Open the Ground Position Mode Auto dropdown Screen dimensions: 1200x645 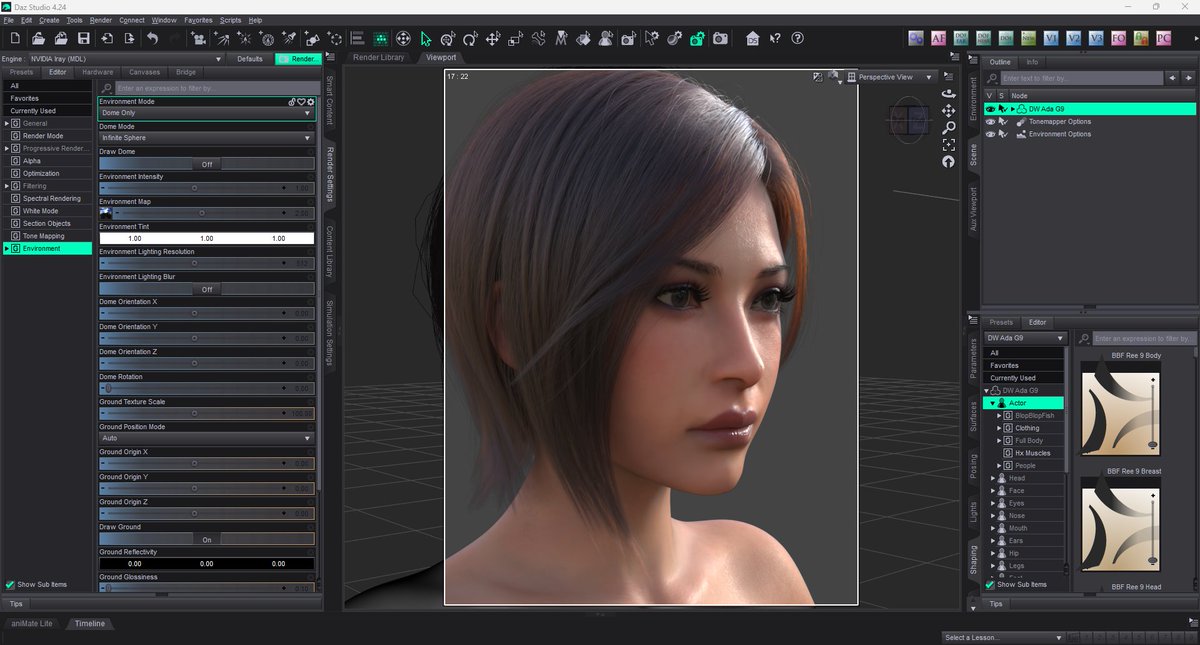click(207, 438)
